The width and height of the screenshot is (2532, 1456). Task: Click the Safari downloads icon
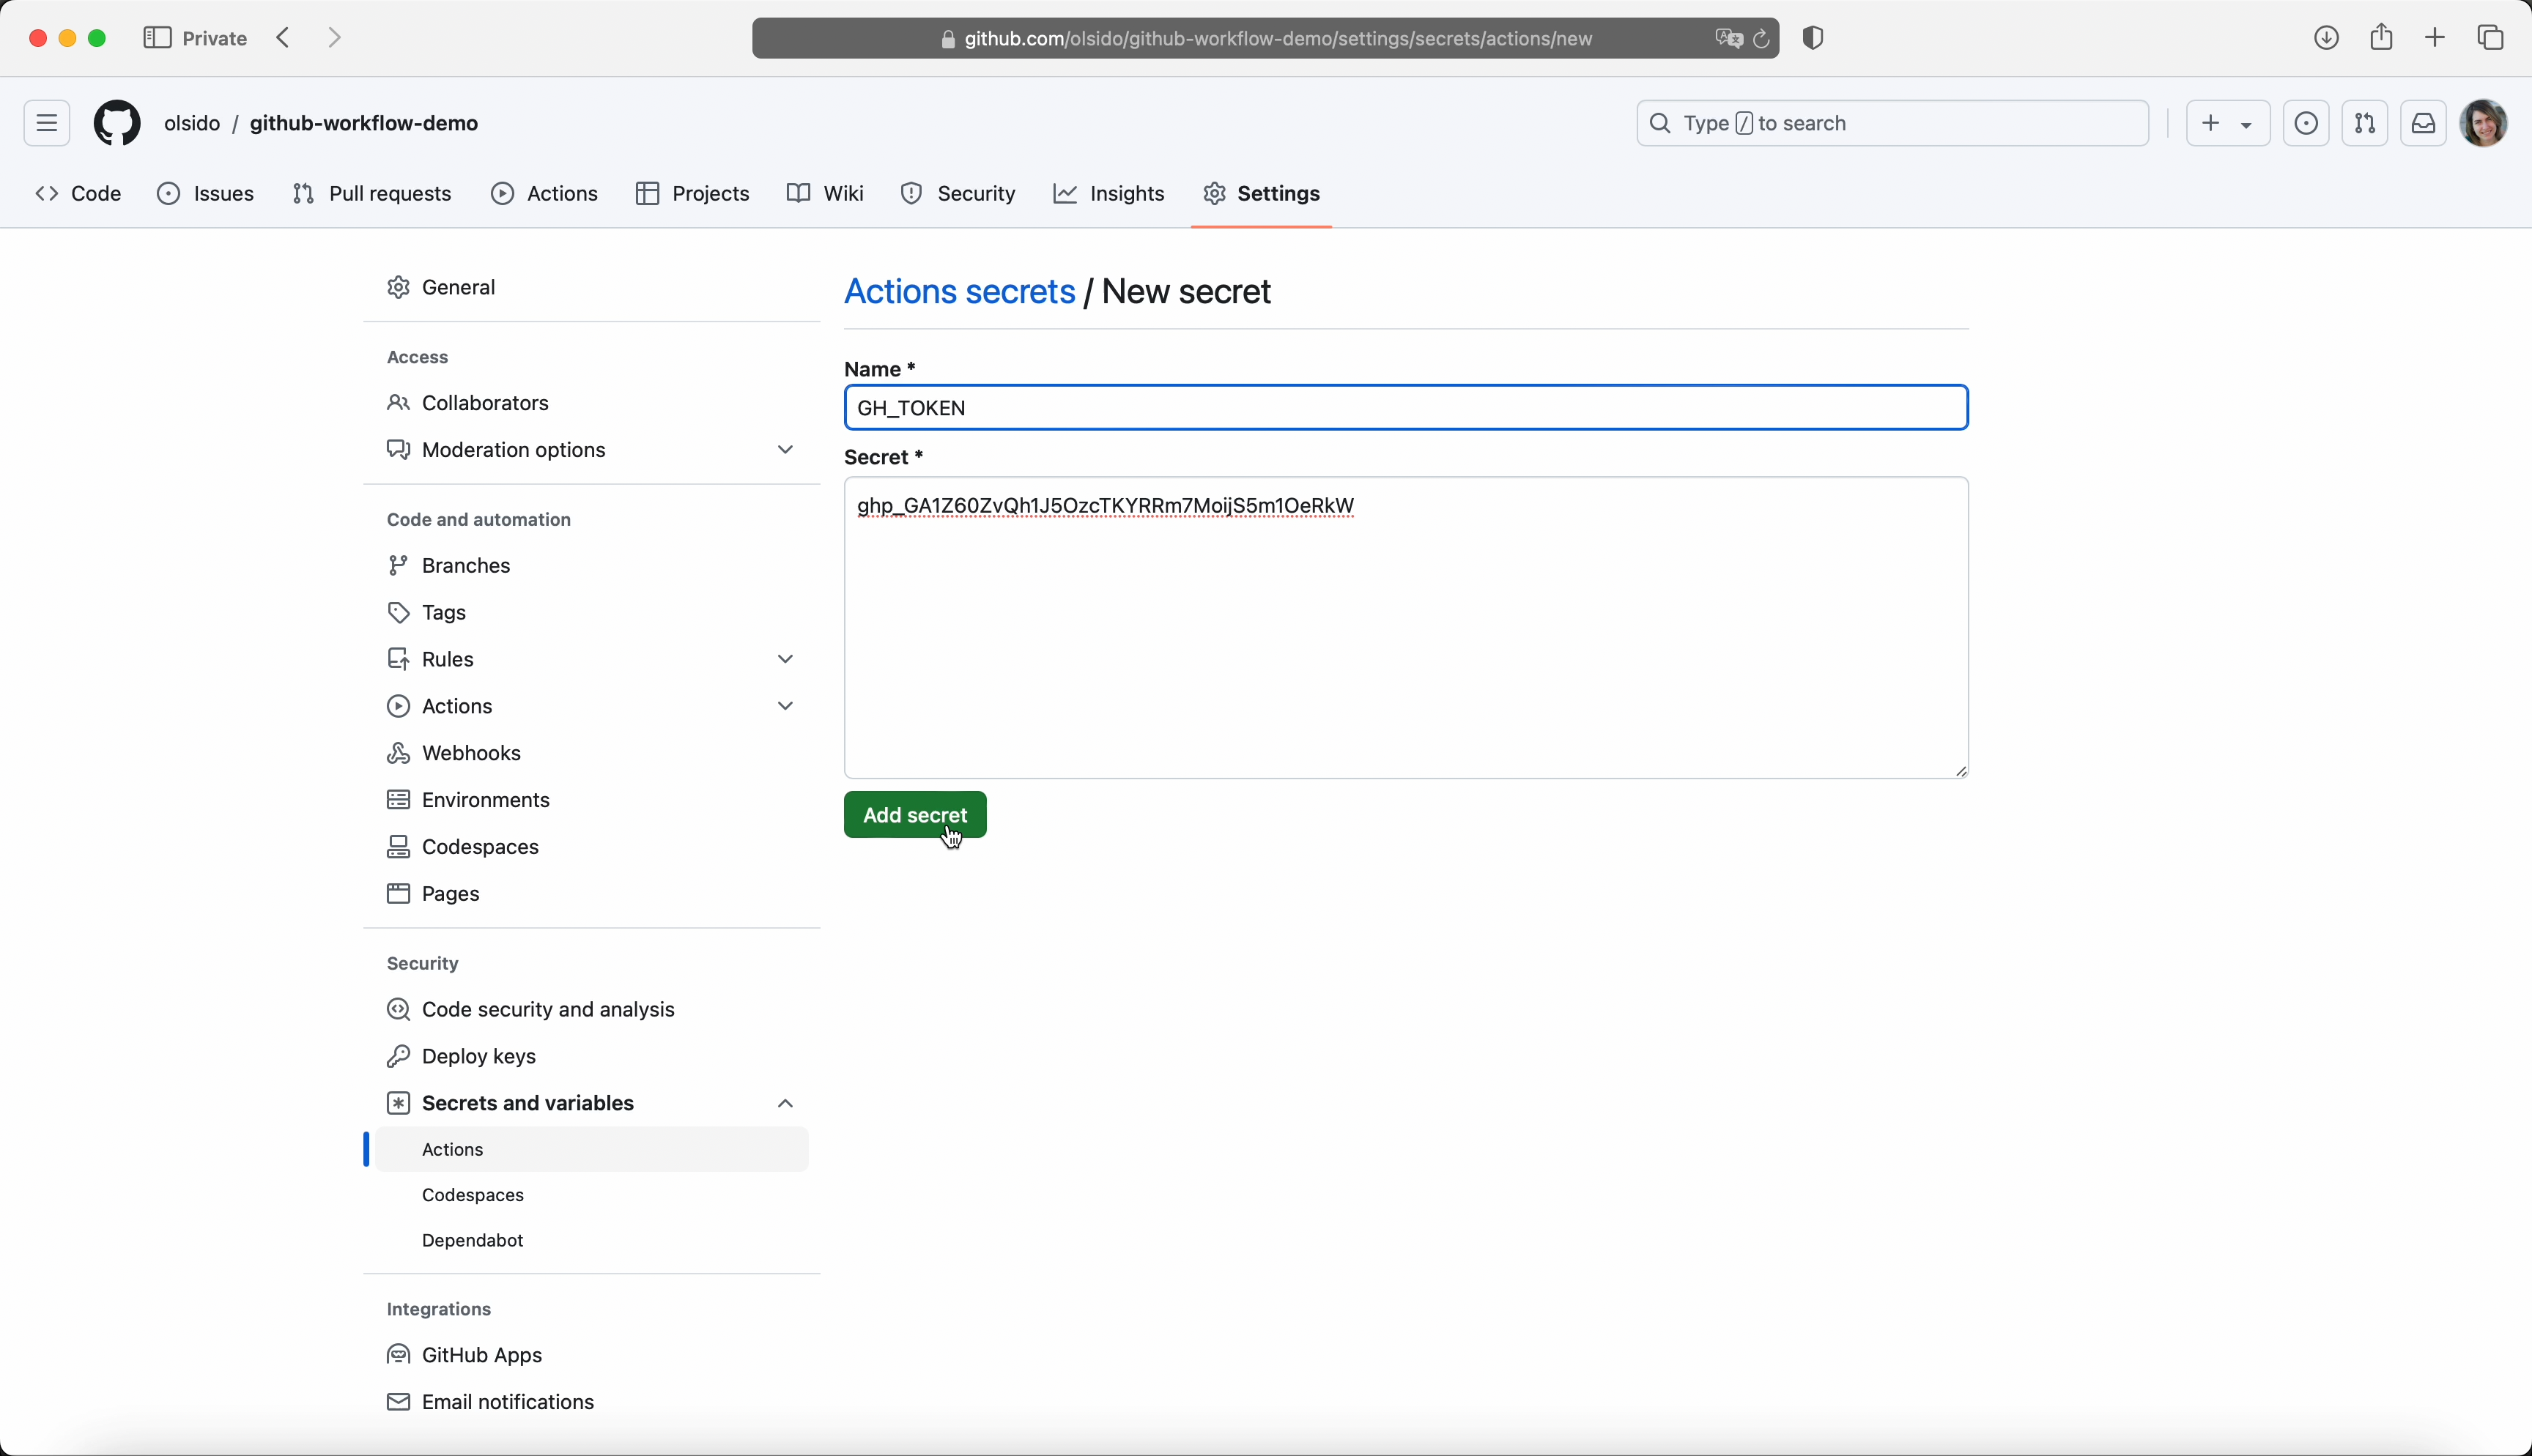point(2326,38)
